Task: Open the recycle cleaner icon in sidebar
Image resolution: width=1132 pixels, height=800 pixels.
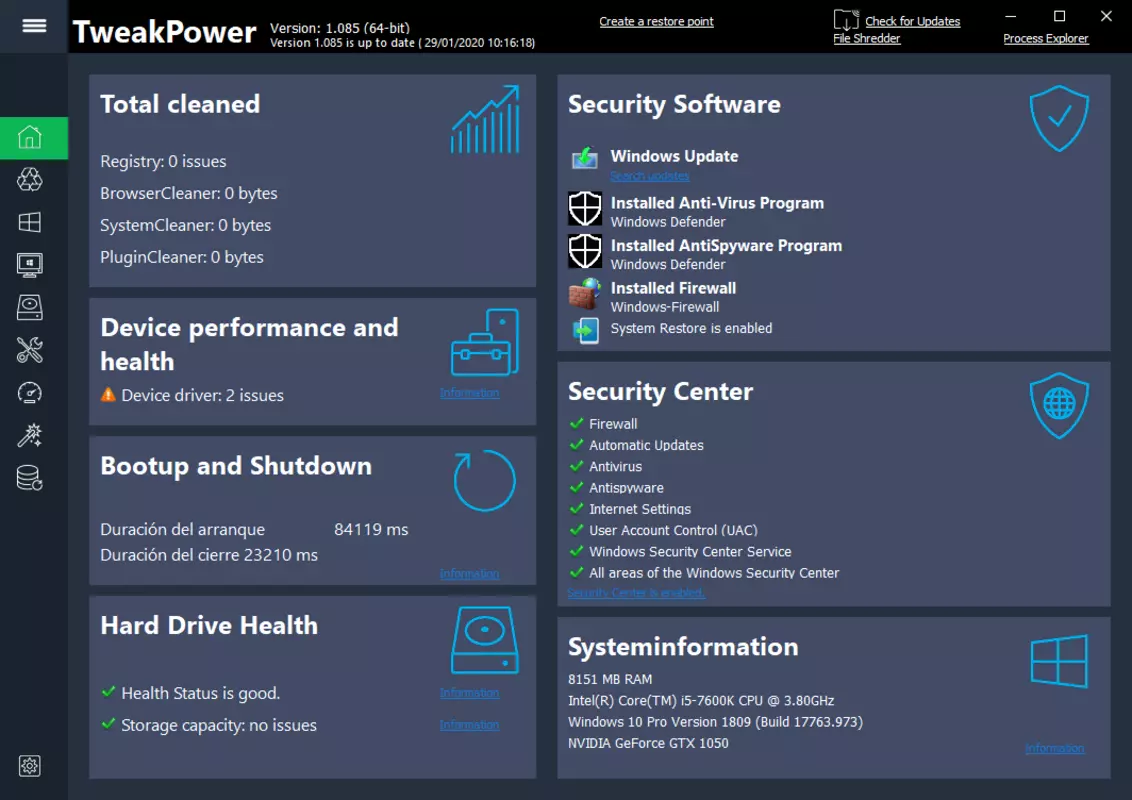Action: click(30, 179)
